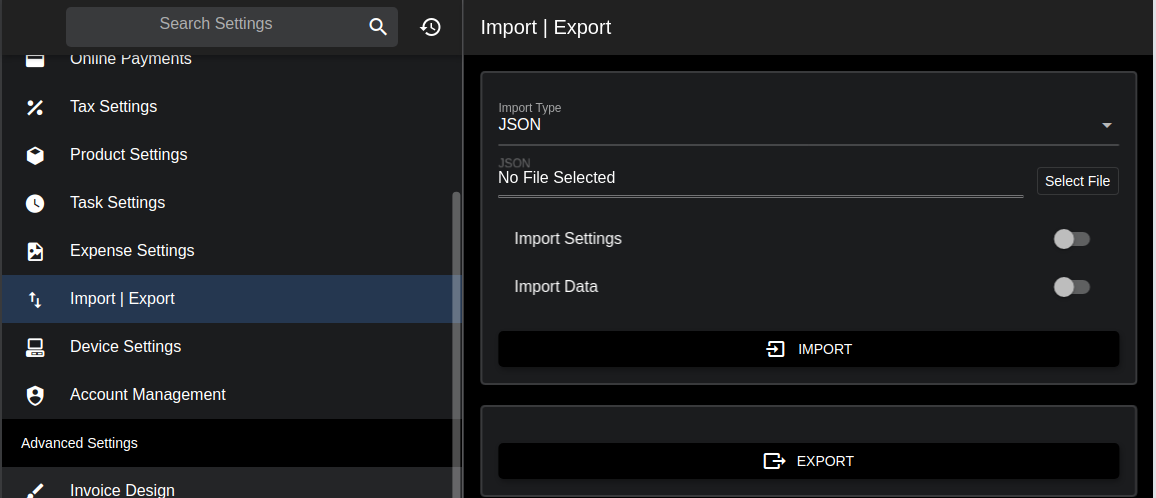
Task: Select the Import | Export menu item
Action: coord(122,299)
